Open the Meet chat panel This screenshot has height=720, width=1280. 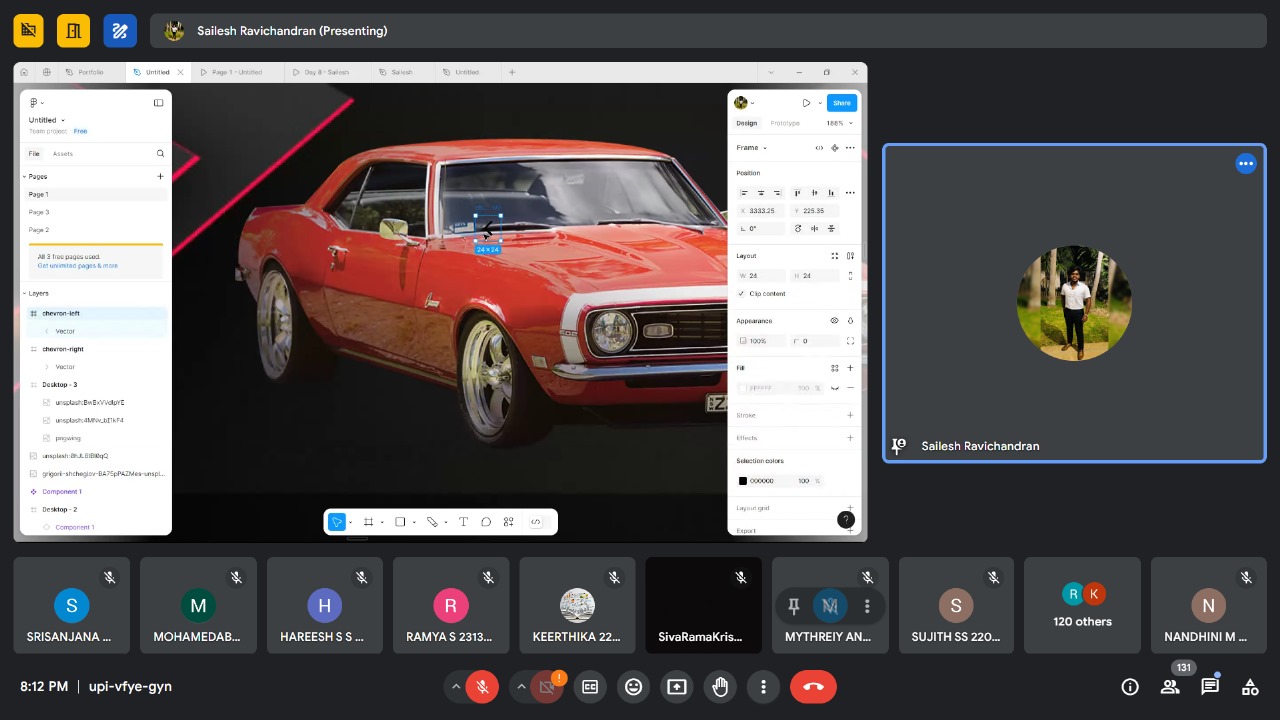[1210, 687]
